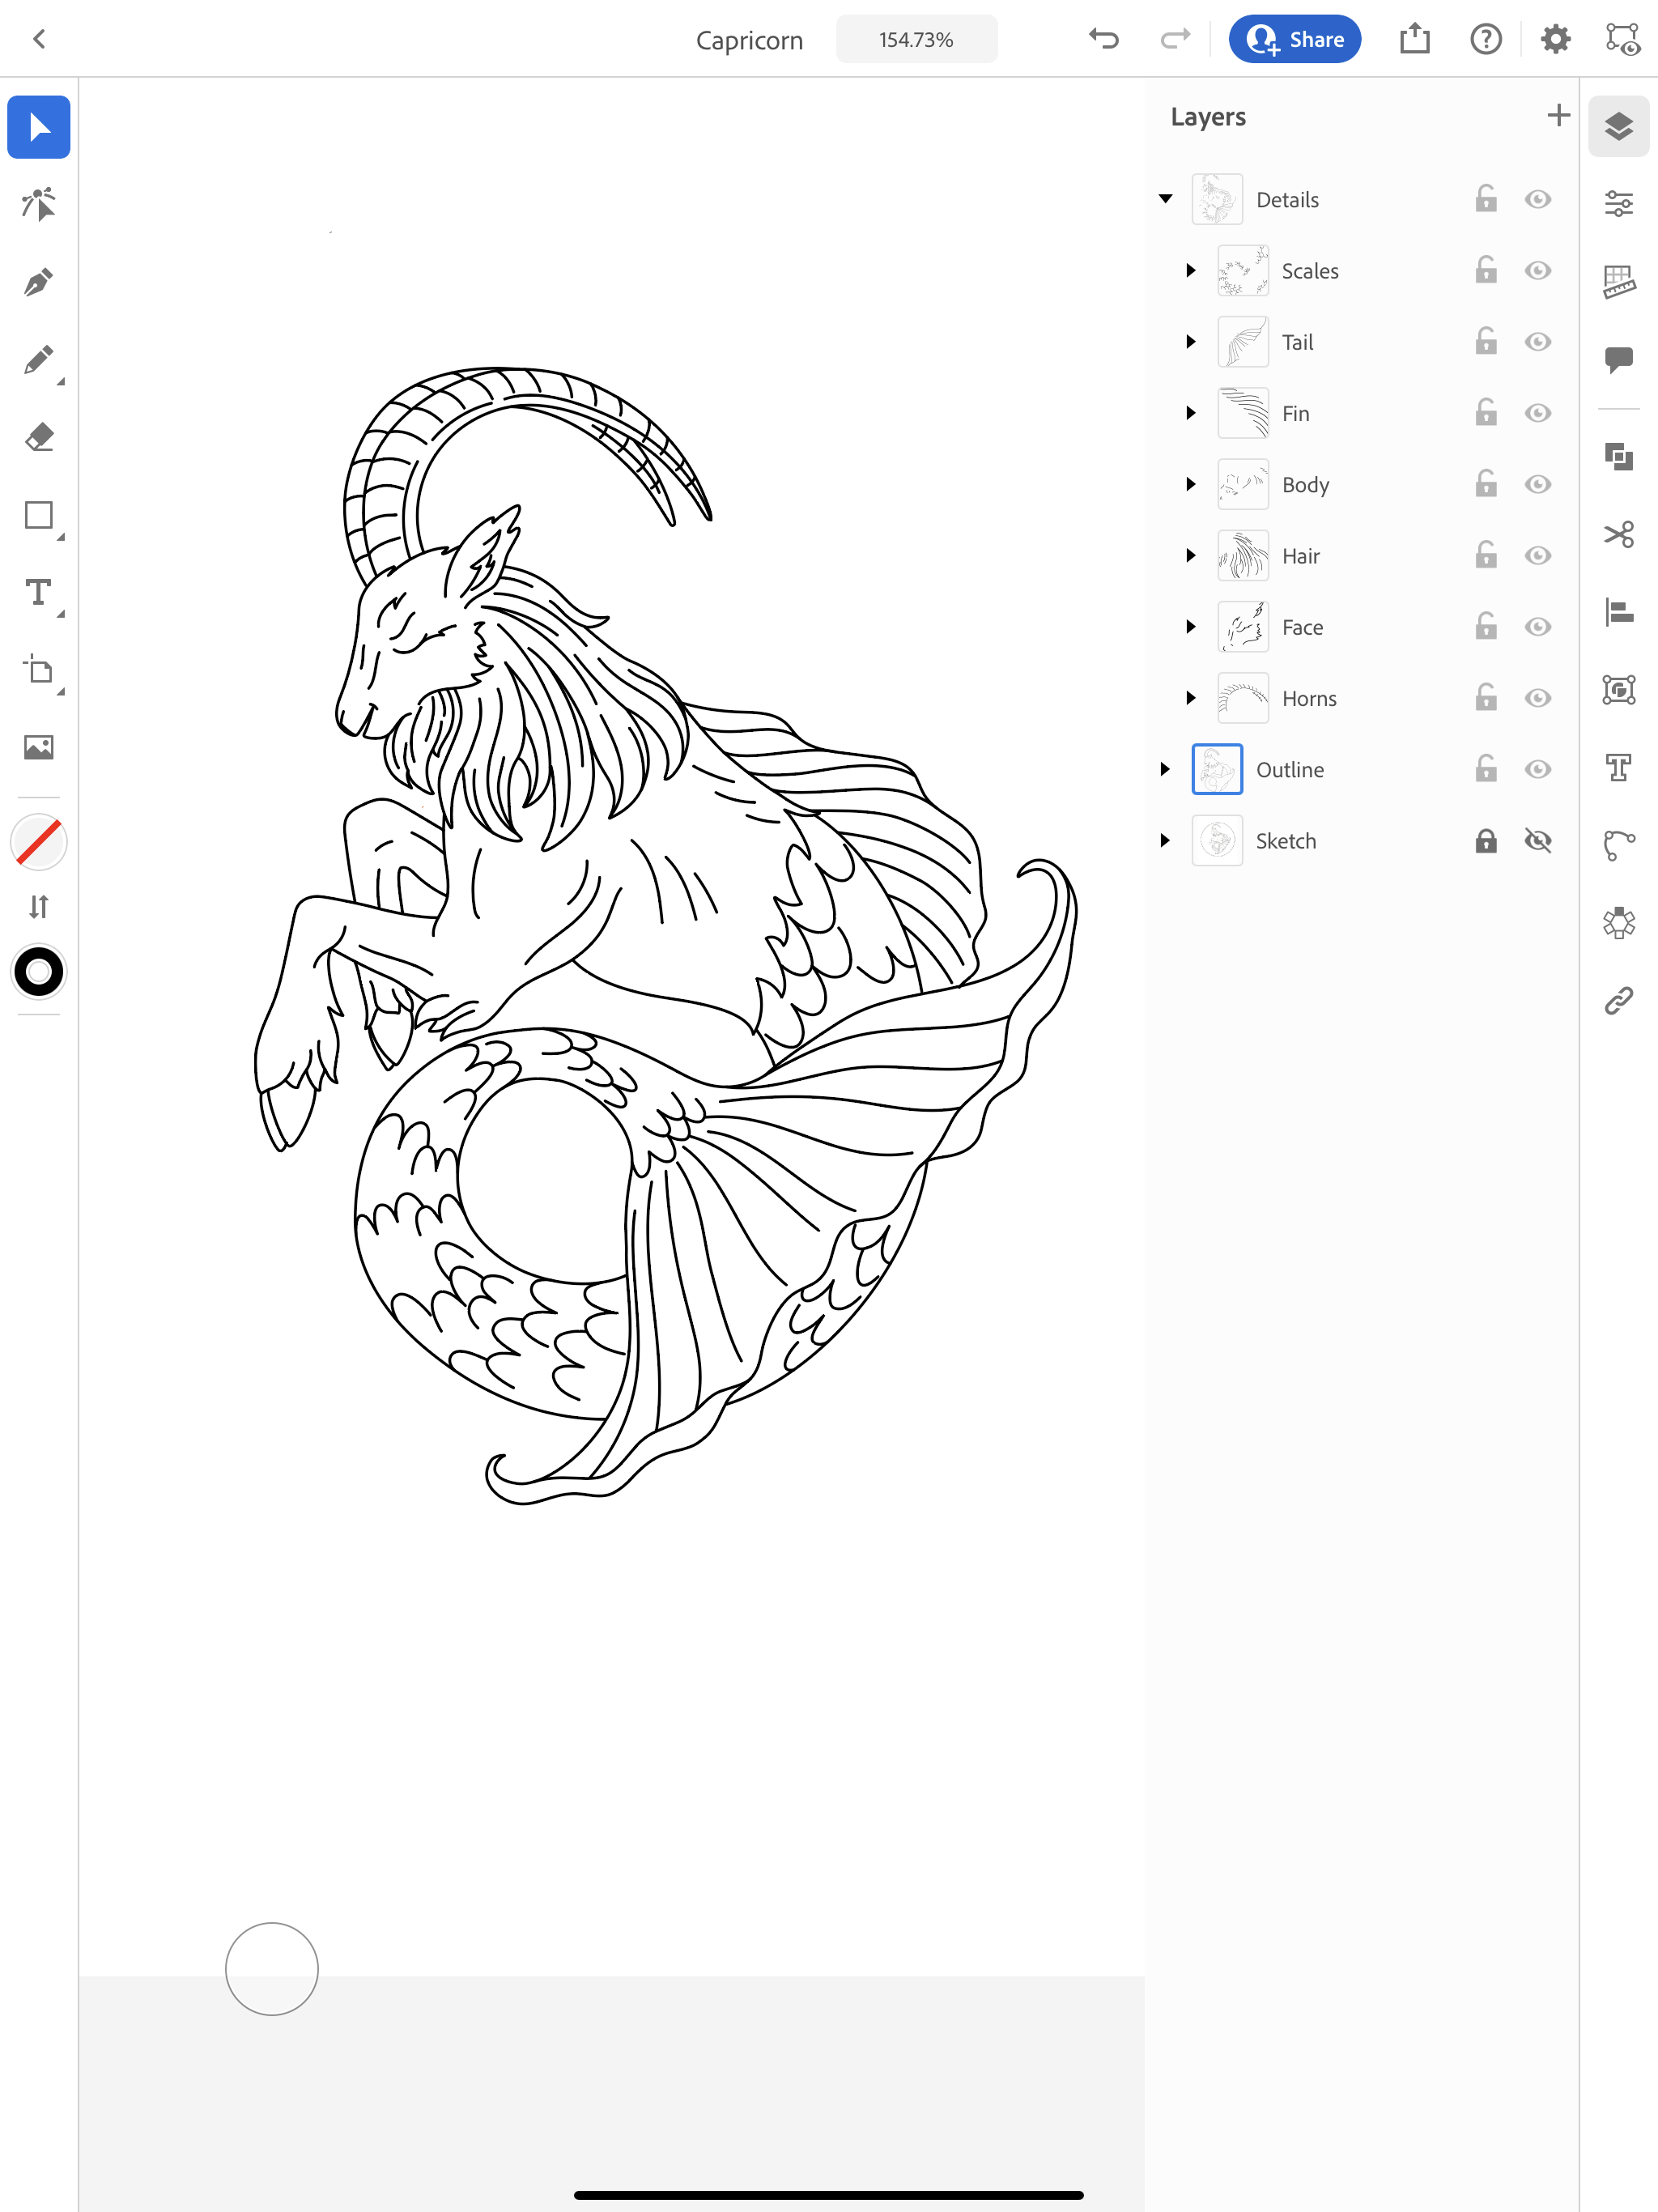Select the Place Image tool
The width and height of the screenshot is (1658, 2212).
(39, 747)
